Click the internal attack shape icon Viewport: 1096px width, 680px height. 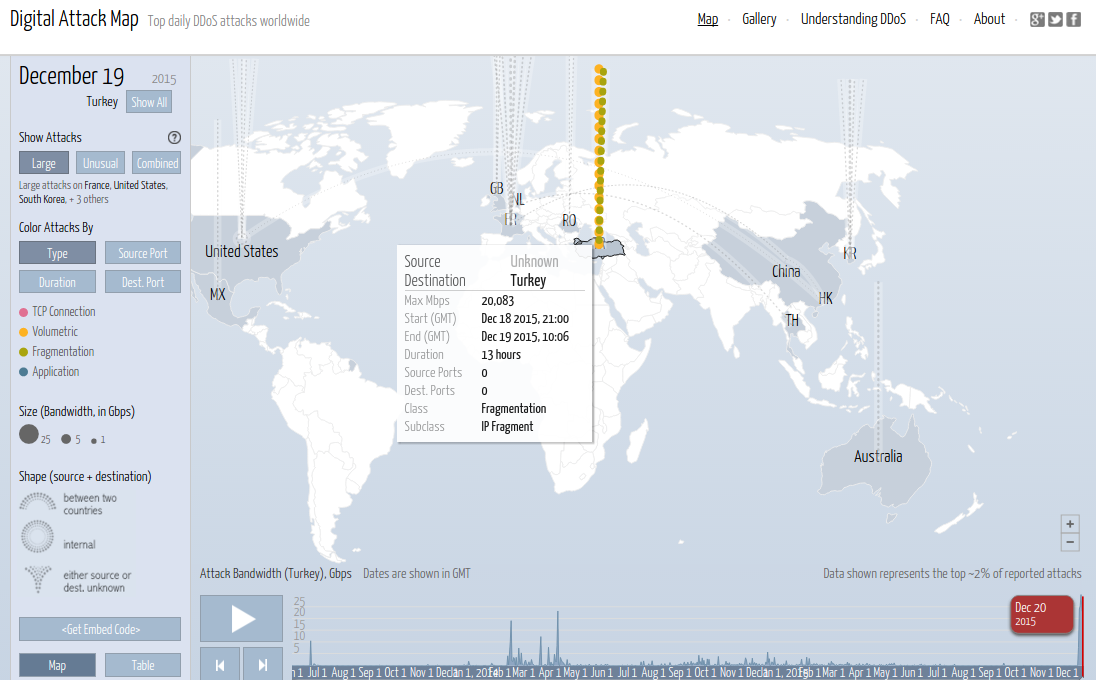tap(37, 536)
